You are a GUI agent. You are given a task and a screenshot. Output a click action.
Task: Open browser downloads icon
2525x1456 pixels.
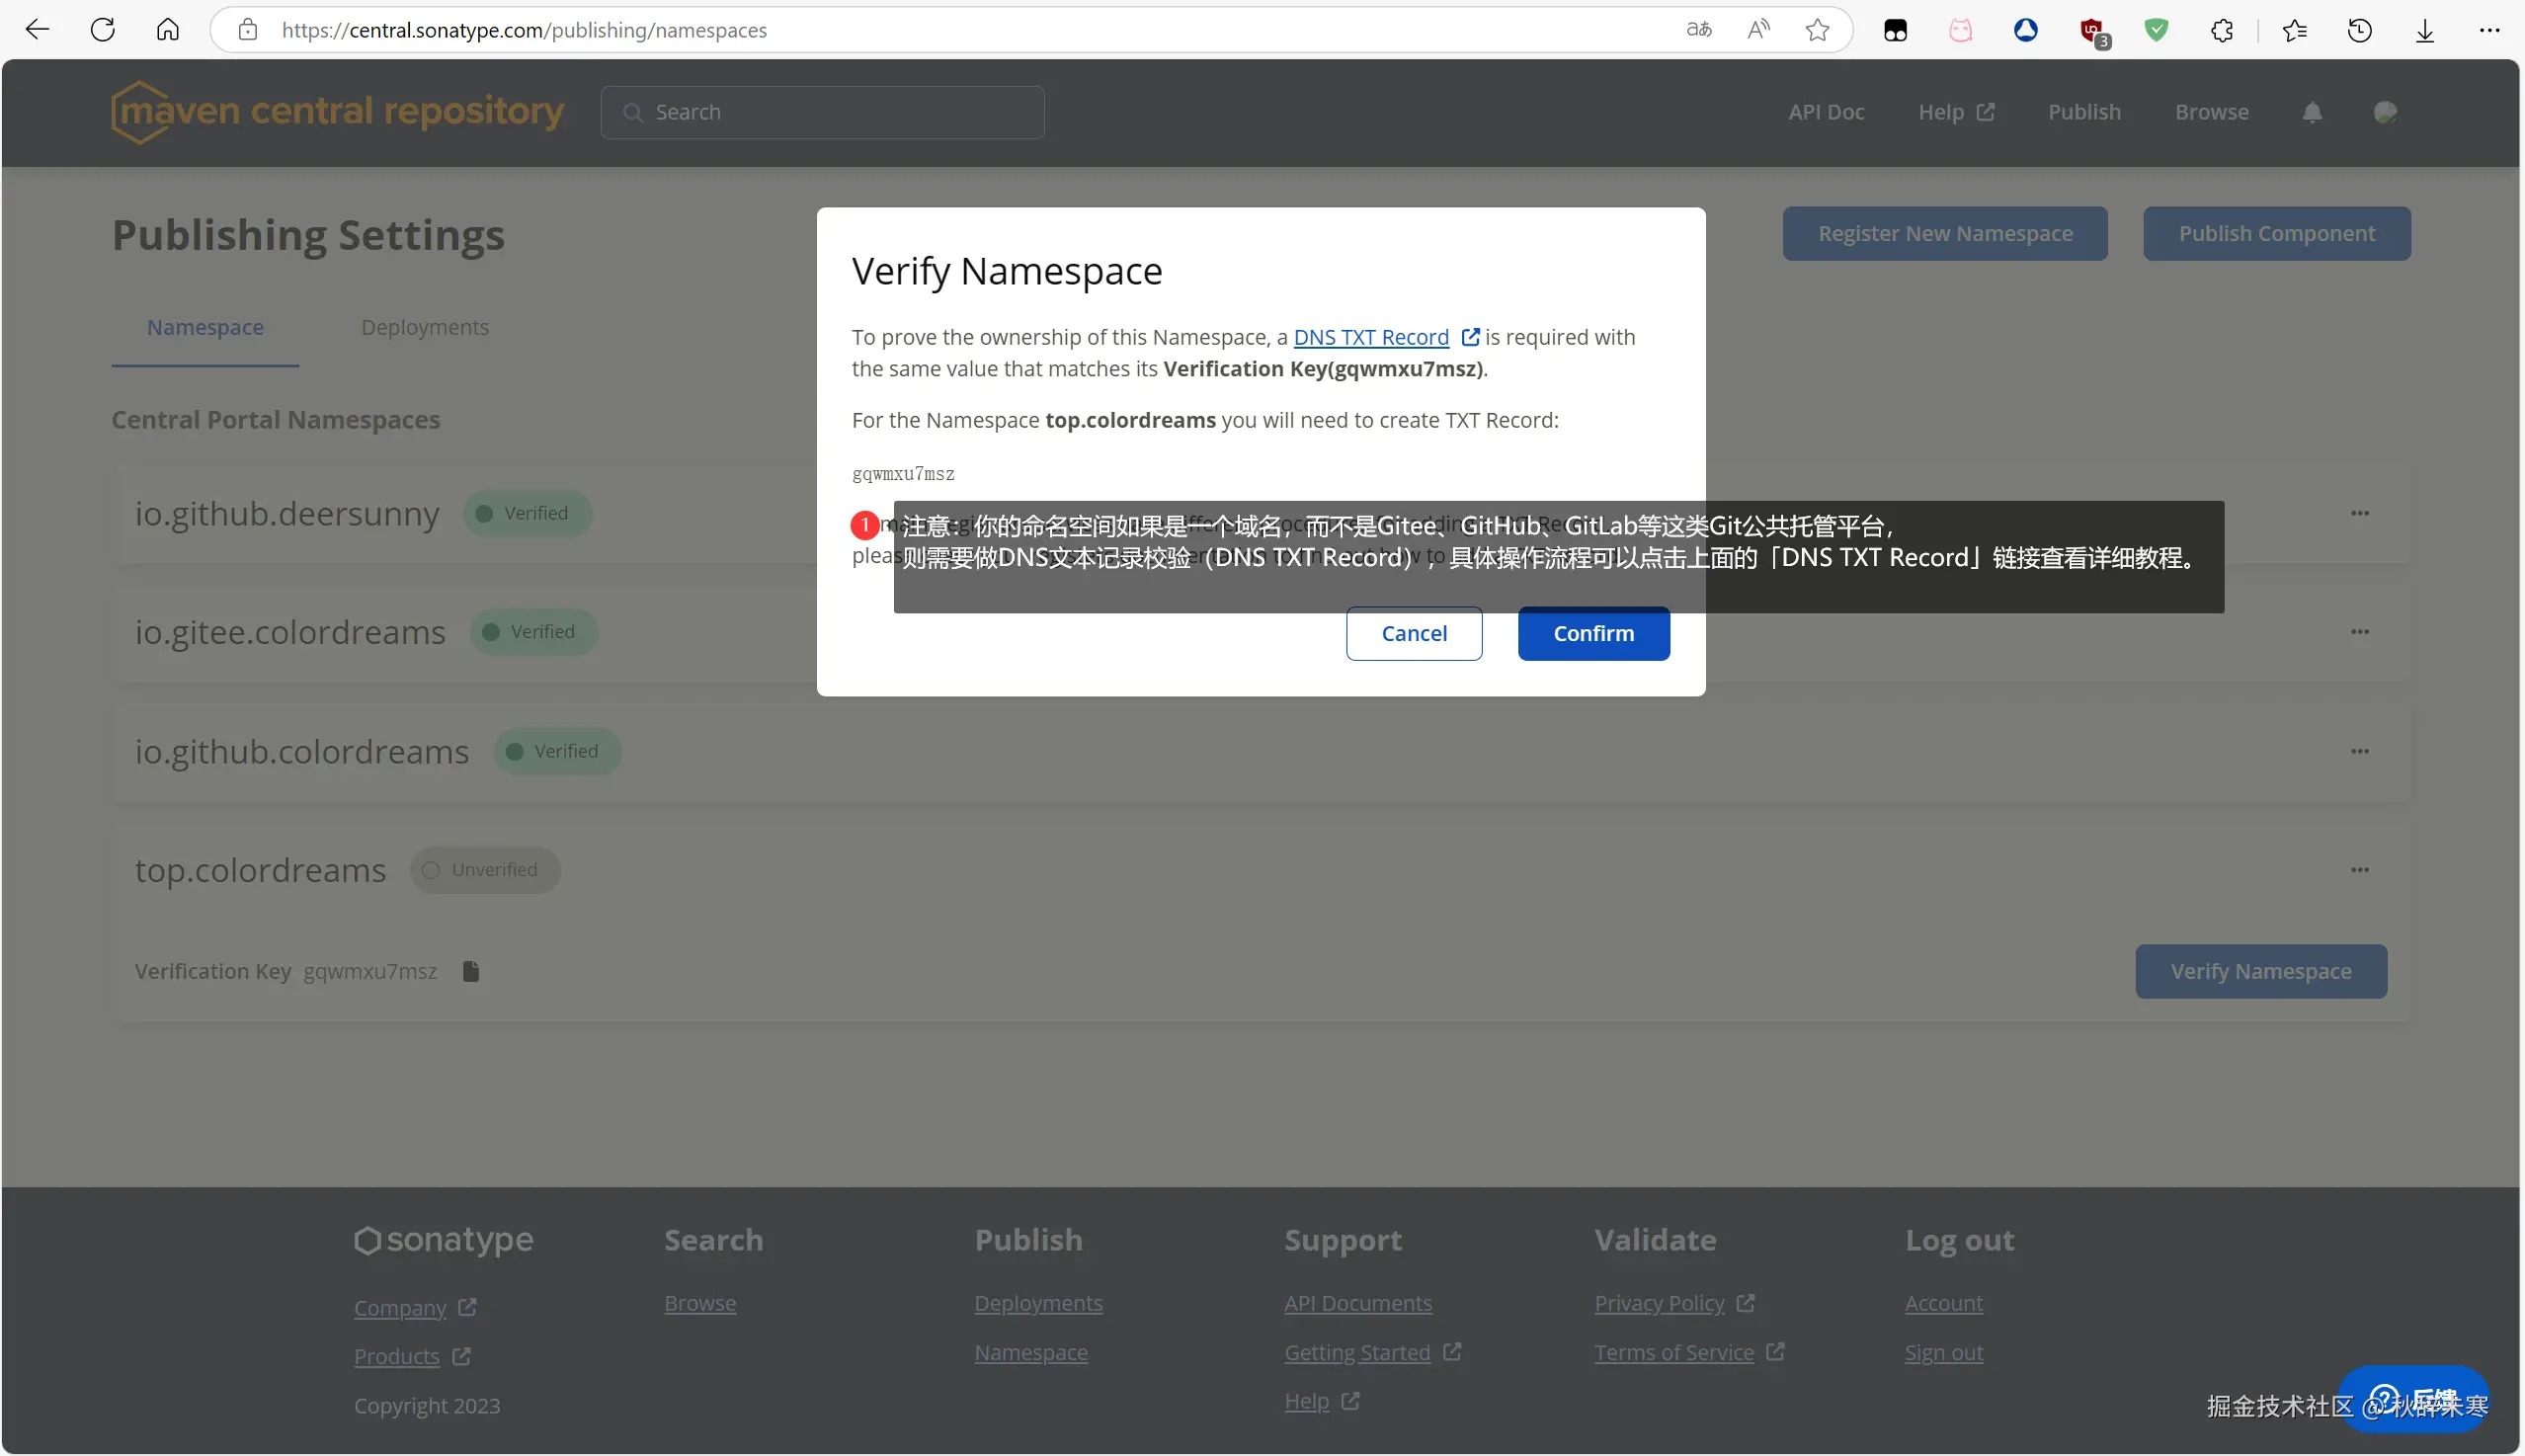(x=2425, y=30)
